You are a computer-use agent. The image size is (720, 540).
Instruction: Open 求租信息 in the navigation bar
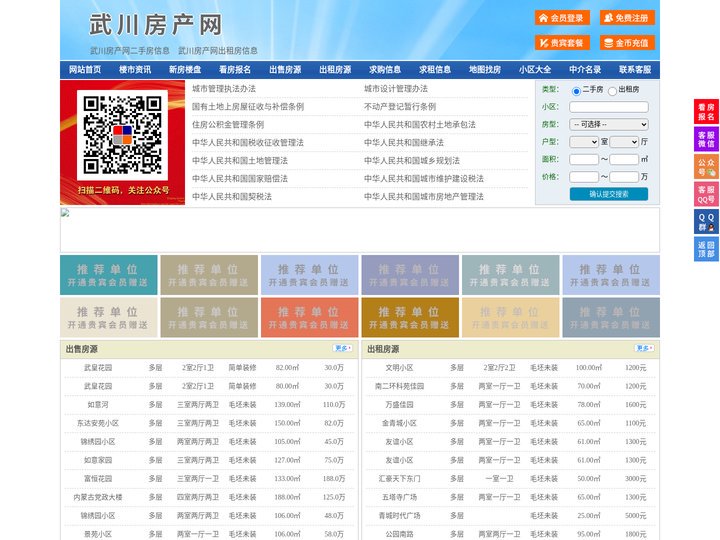[435, 70]
